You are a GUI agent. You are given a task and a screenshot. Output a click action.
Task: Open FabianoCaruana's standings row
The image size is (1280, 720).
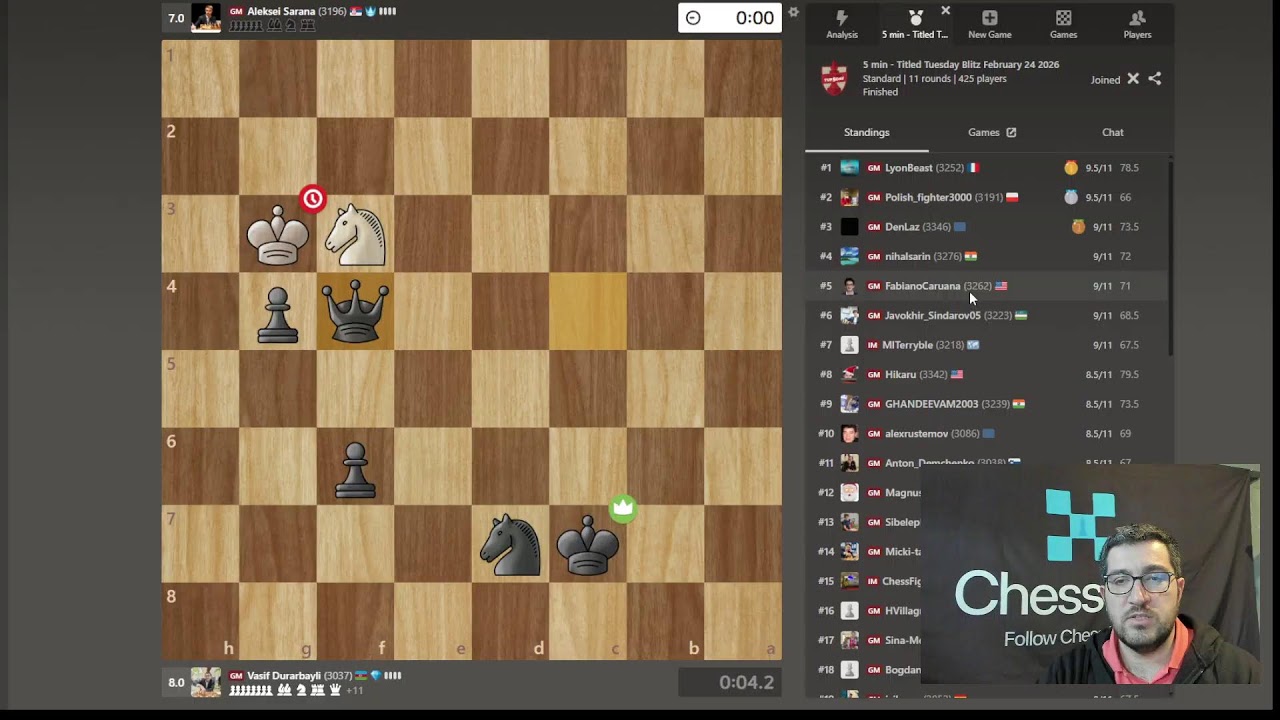(x=986, y=286)
